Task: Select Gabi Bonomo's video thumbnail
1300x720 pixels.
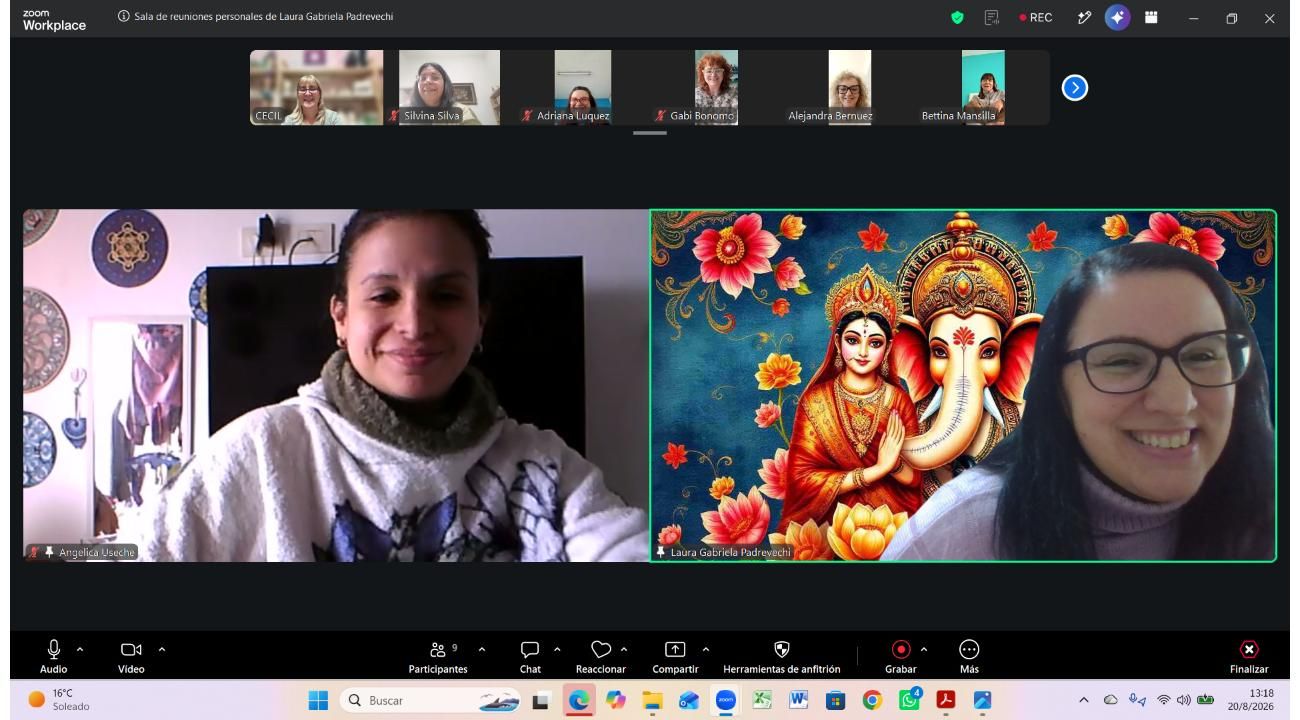Action: 716,88
